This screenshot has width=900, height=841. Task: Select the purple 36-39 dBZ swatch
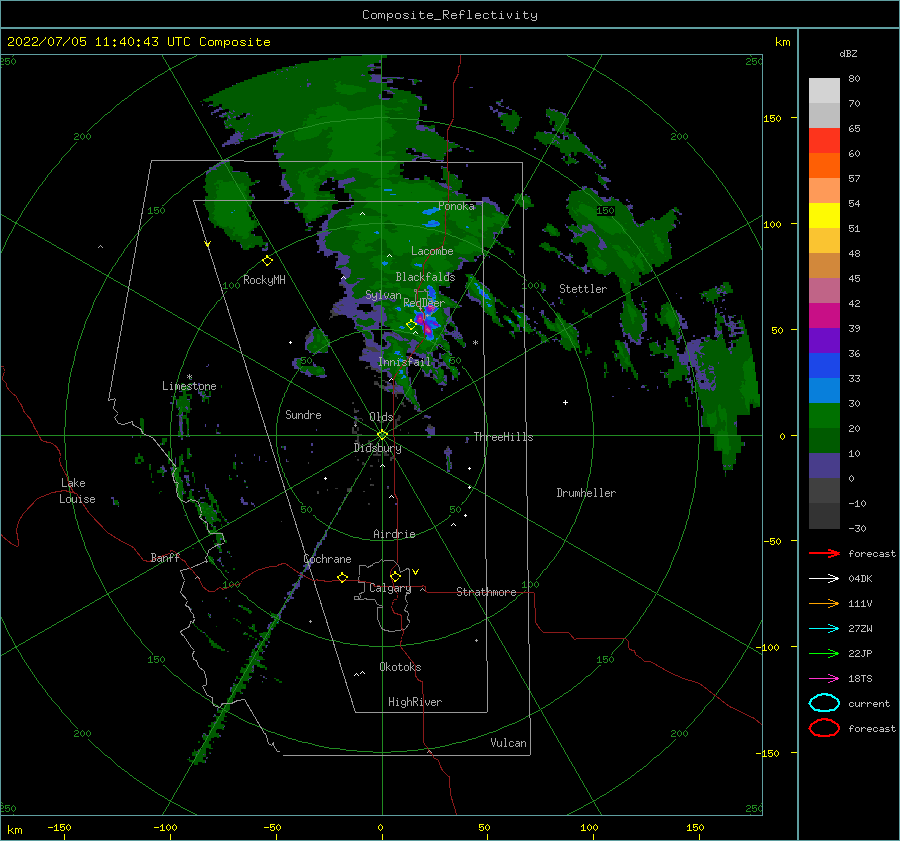point(824,341)
